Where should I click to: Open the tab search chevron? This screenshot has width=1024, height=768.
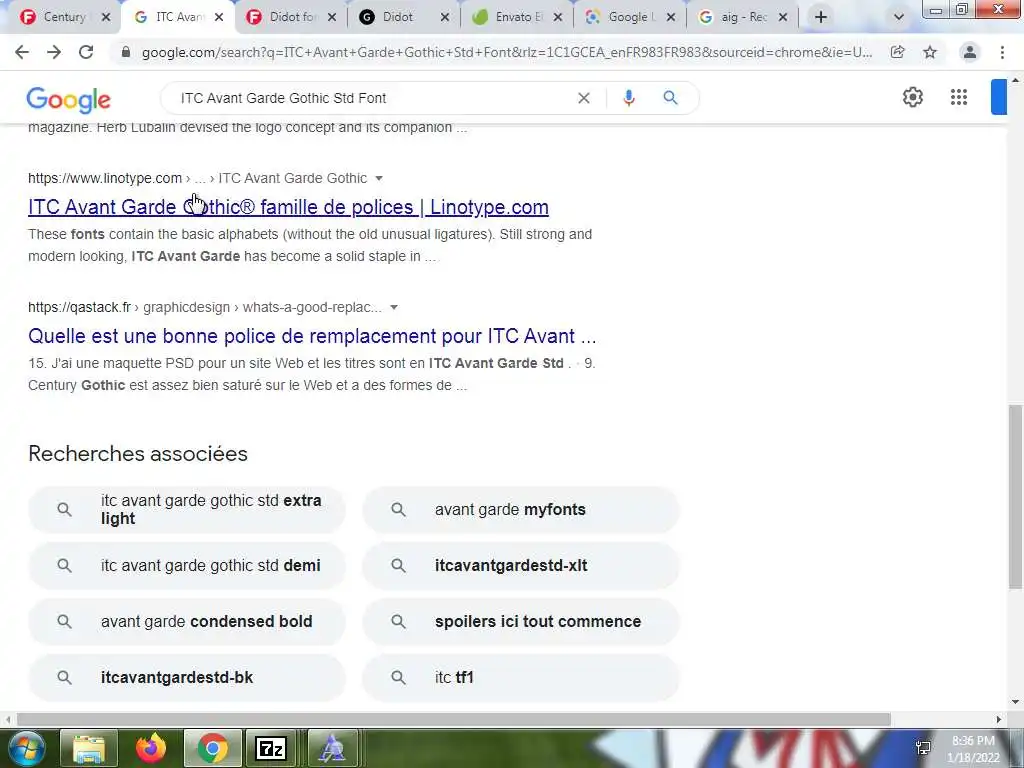899,17
